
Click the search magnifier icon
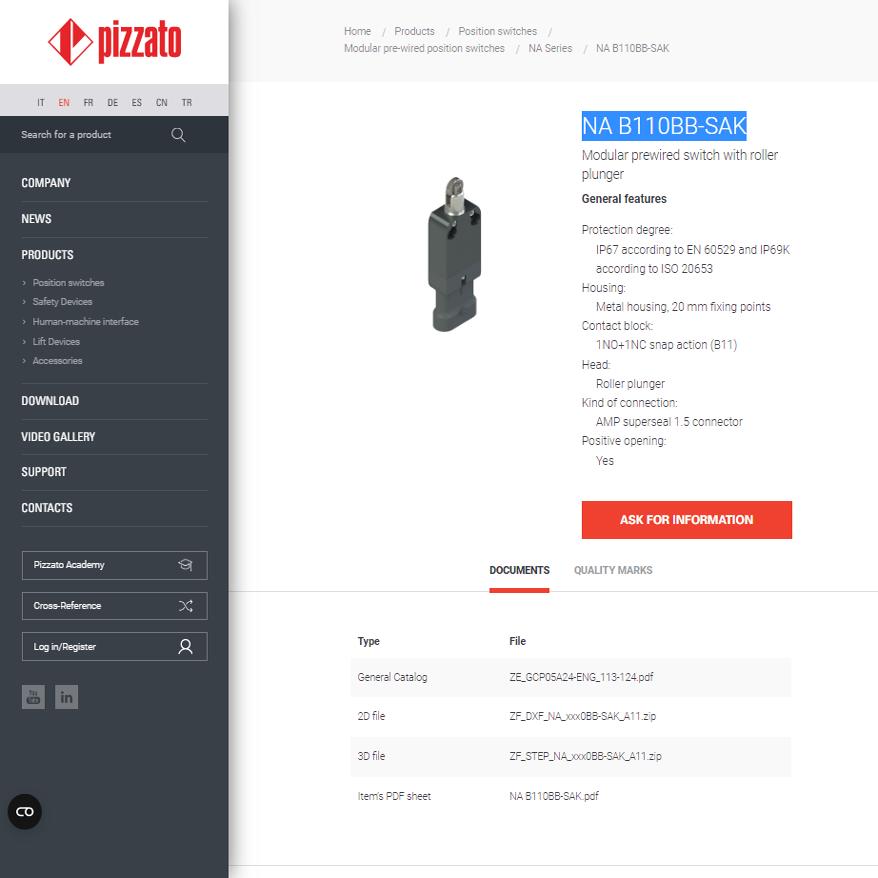pyautogui.click(x=178, y=135)
